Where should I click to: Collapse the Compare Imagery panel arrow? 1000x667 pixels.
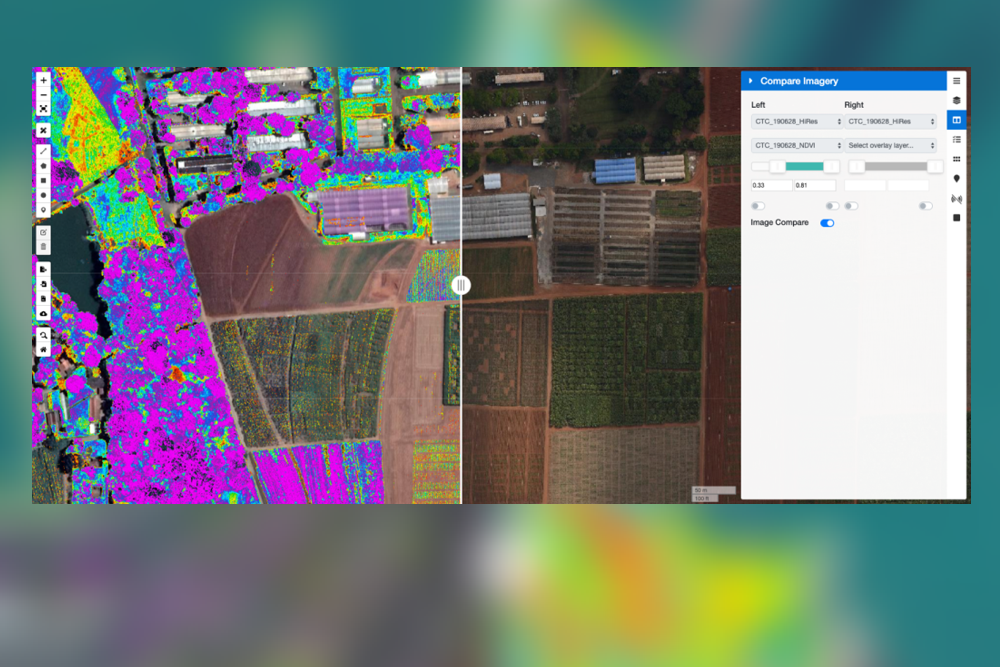click(x=751, y=81)
